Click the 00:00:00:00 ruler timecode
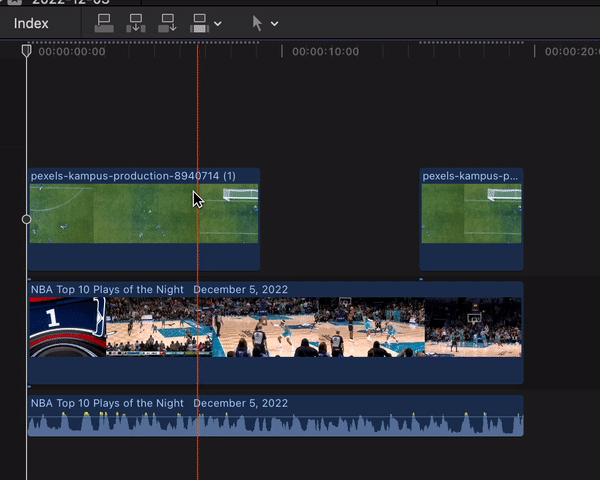 click(x=72, y=52)
